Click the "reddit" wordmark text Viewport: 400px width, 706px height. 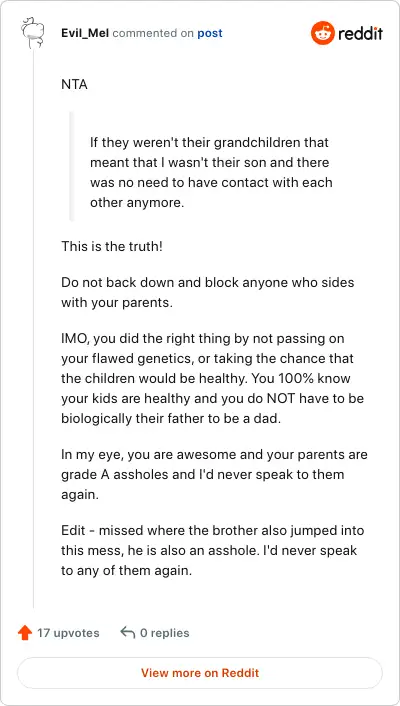point(360,33)
